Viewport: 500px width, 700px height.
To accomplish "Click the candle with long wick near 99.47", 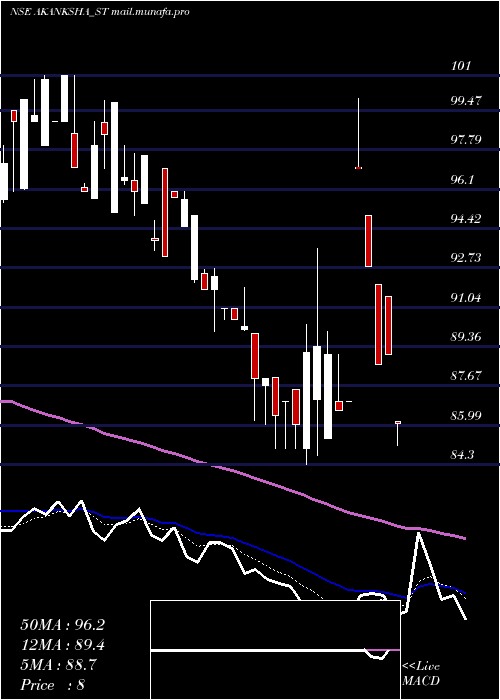I will (358, 133).
